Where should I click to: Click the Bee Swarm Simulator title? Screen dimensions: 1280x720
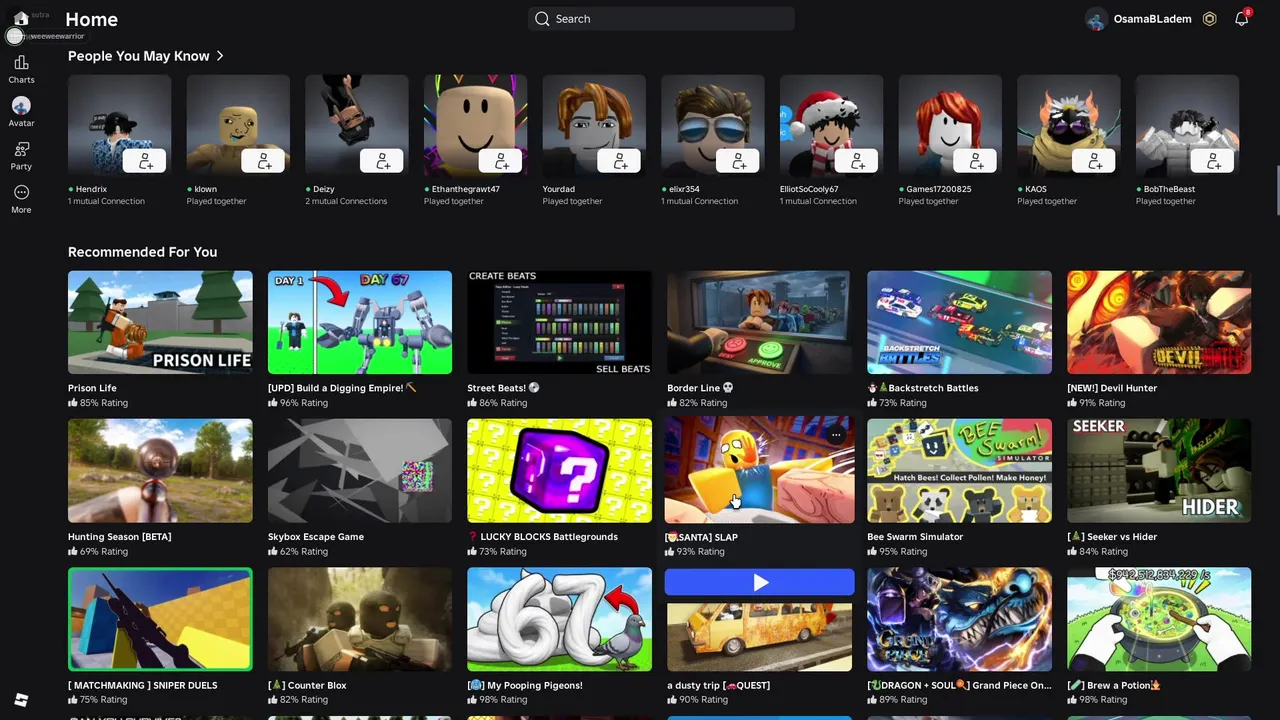coord(915,537)
